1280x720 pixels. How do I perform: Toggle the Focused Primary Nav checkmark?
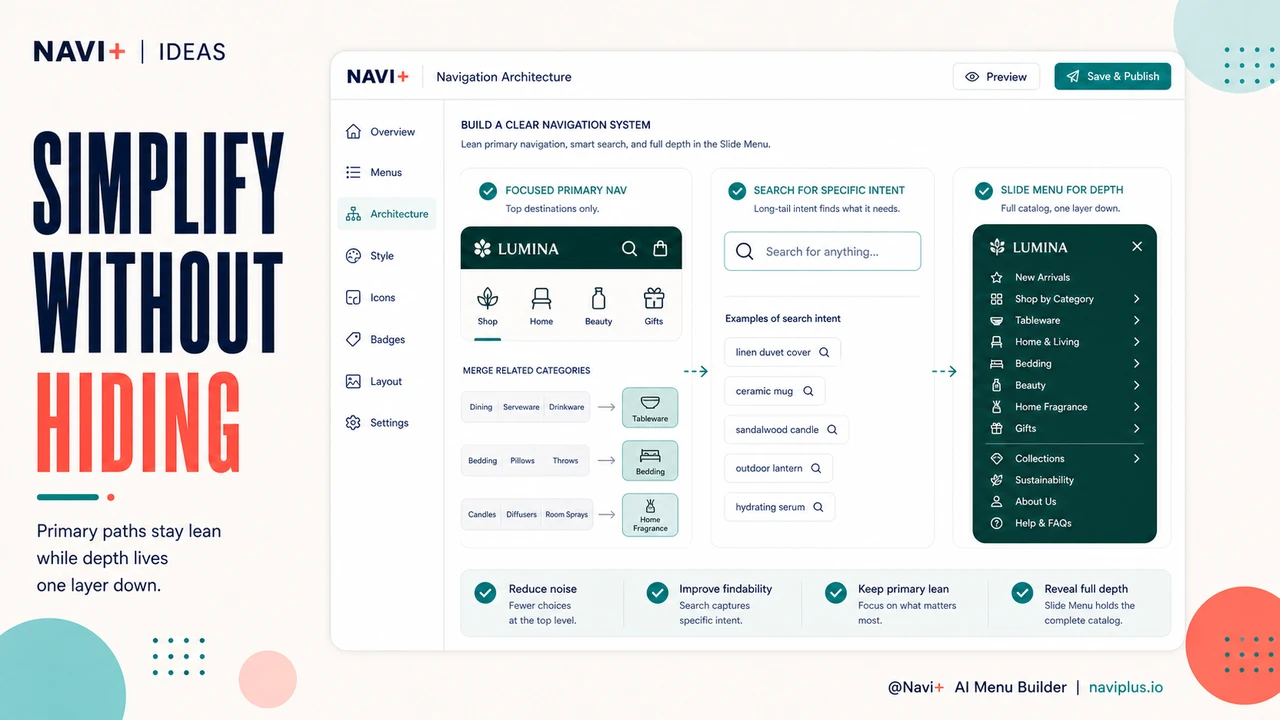(x=487, y=191)
